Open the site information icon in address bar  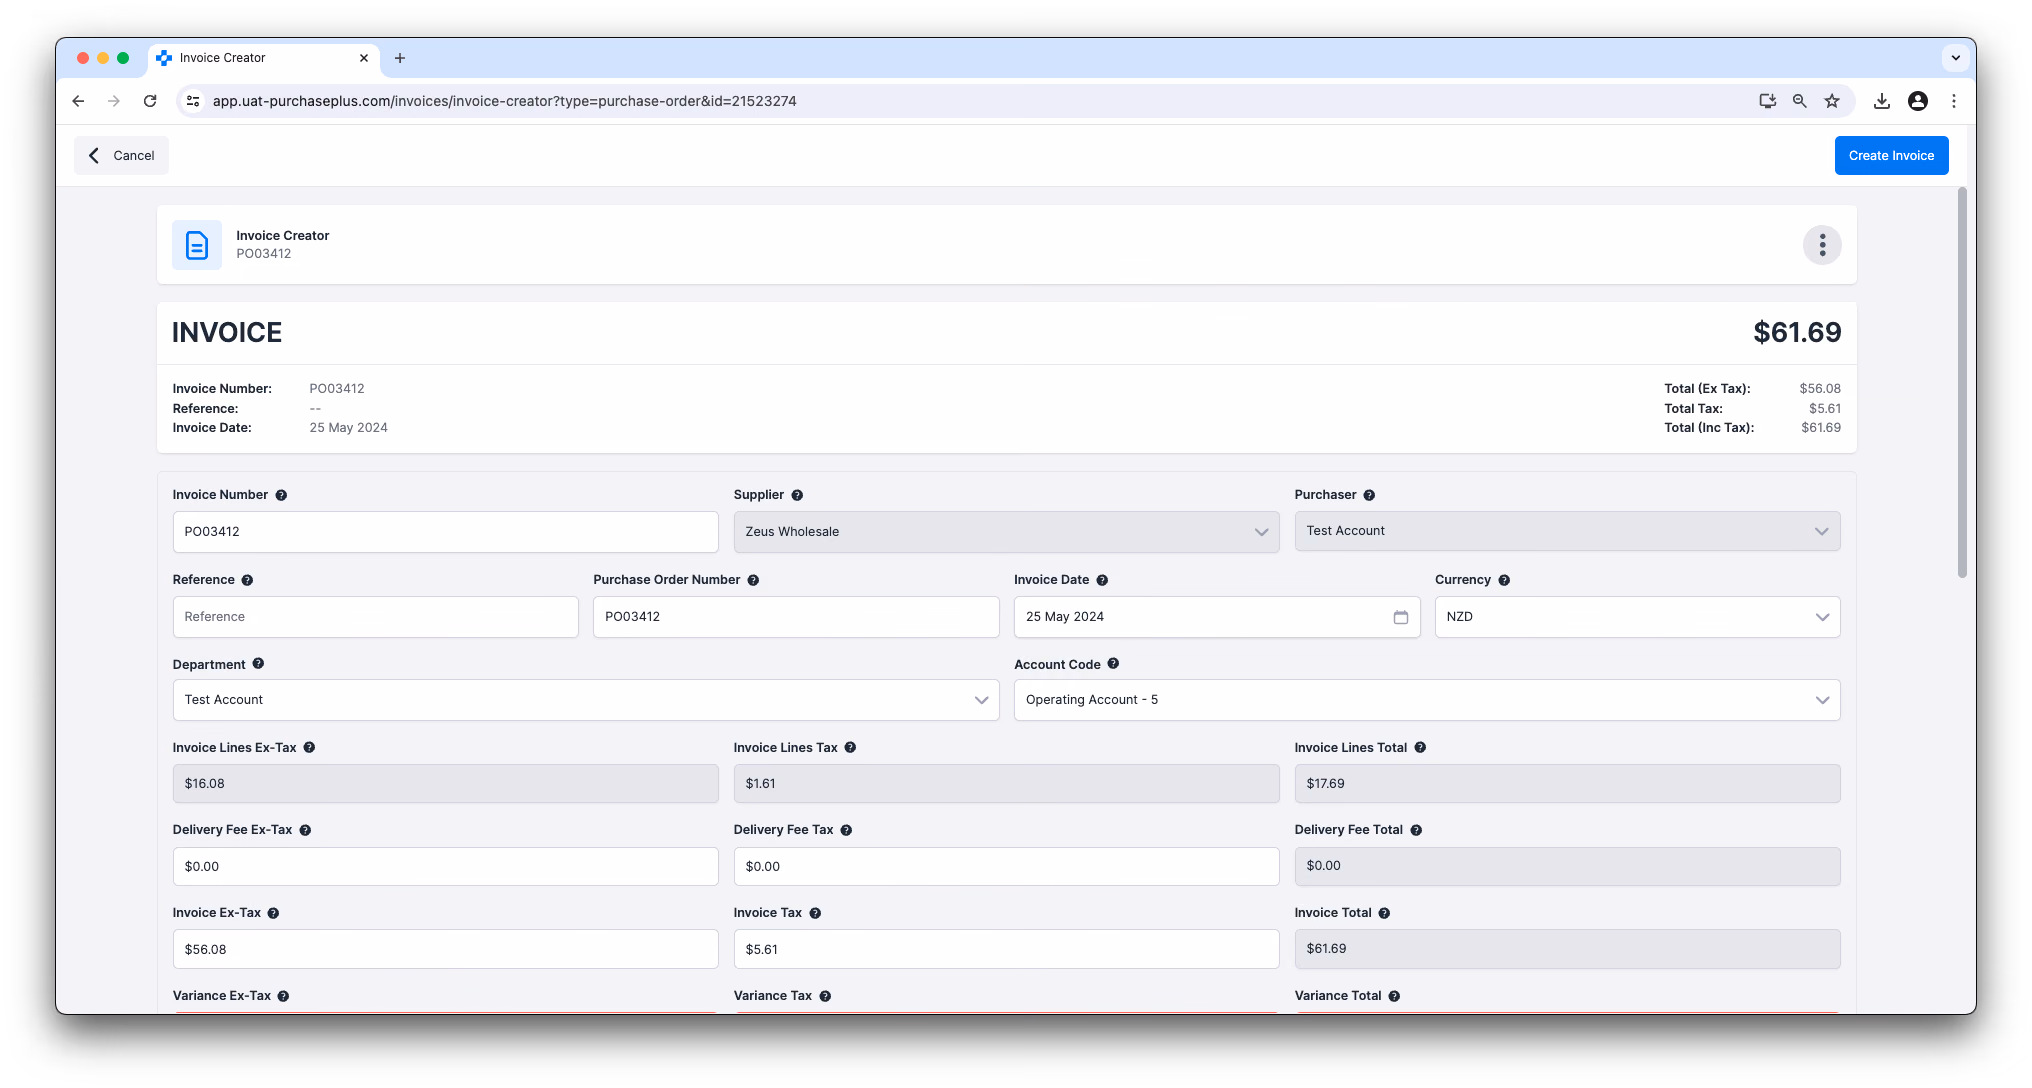click(x=194, y=101)
